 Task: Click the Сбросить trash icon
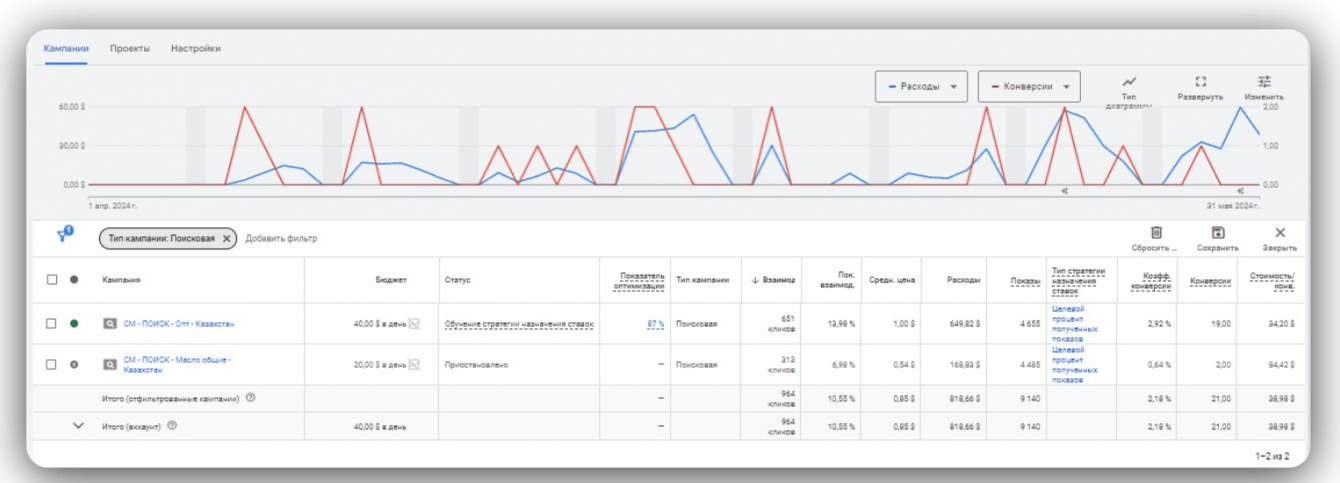[1155, 233]
